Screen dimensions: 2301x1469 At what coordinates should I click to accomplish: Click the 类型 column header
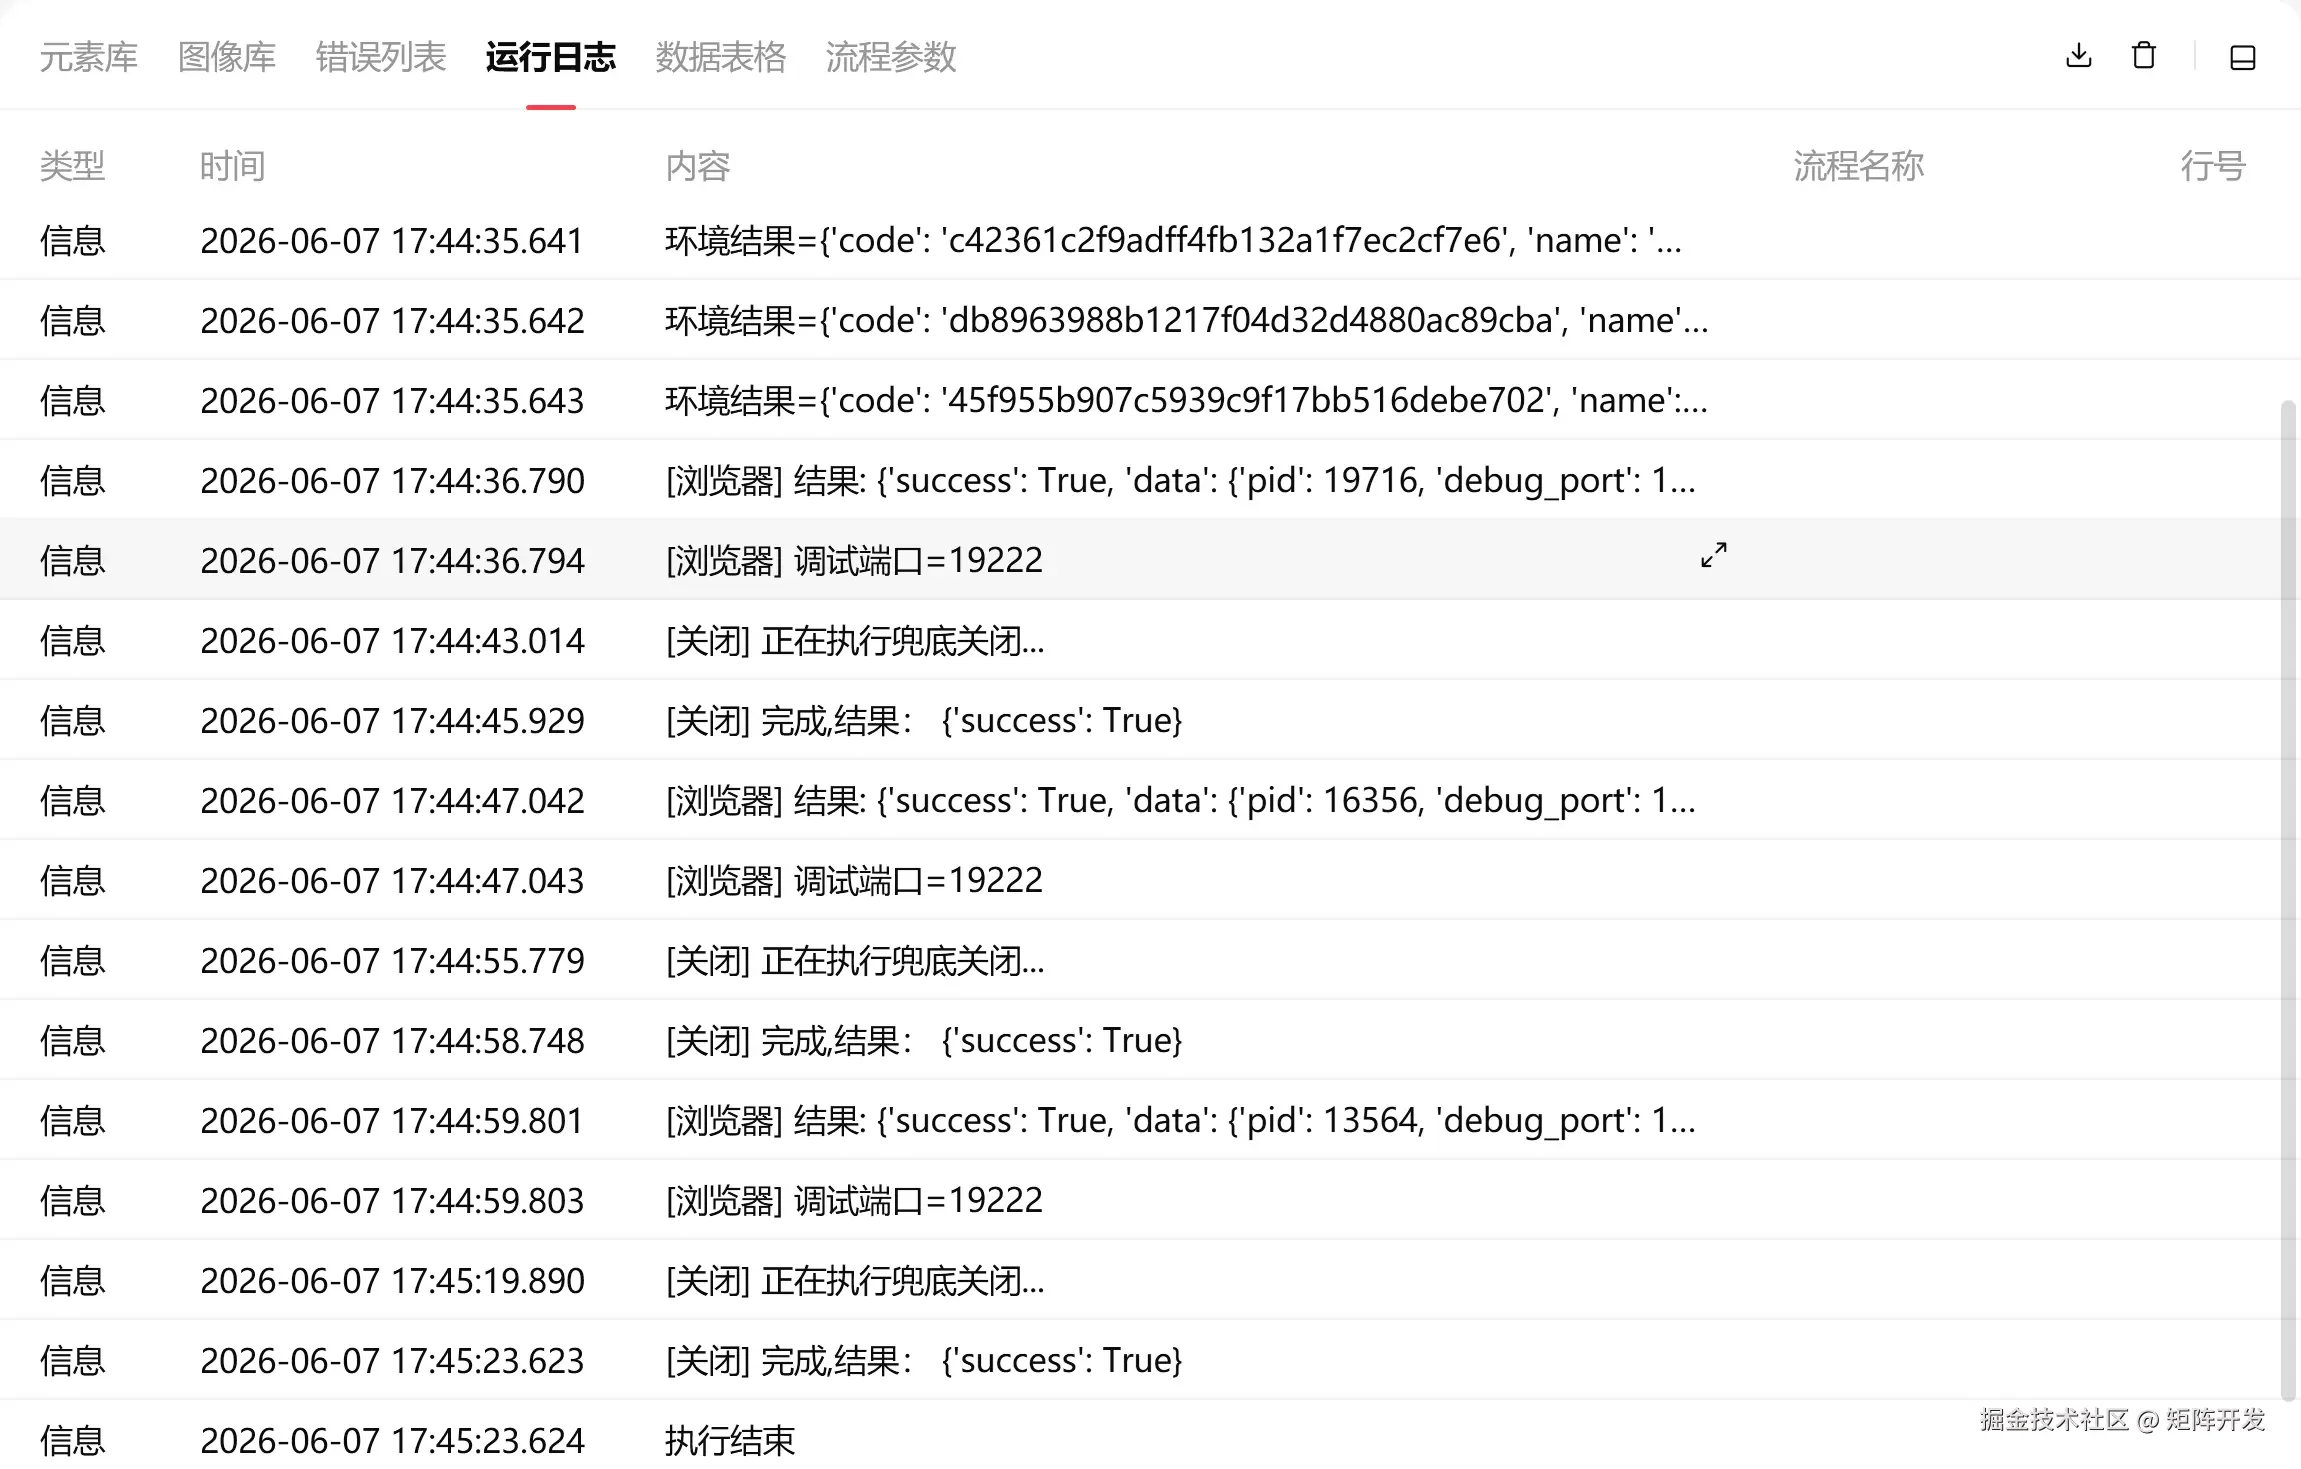click(72, 166)
